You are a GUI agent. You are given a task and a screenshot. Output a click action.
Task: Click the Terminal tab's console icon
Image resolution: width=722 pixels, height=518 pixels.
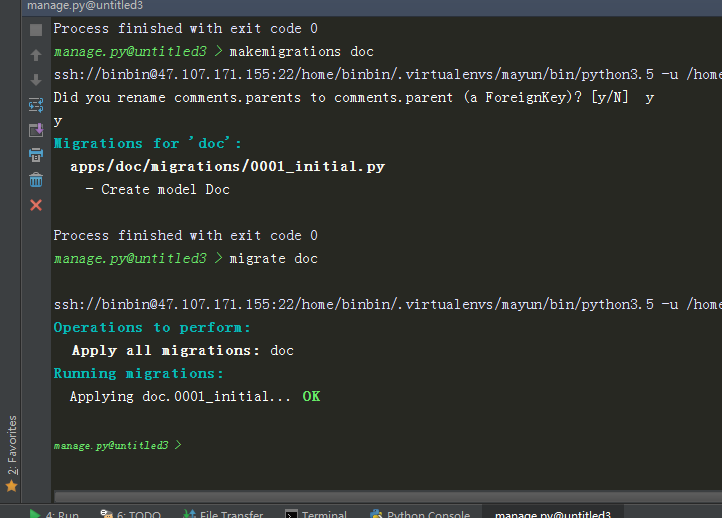pos(291,514)
